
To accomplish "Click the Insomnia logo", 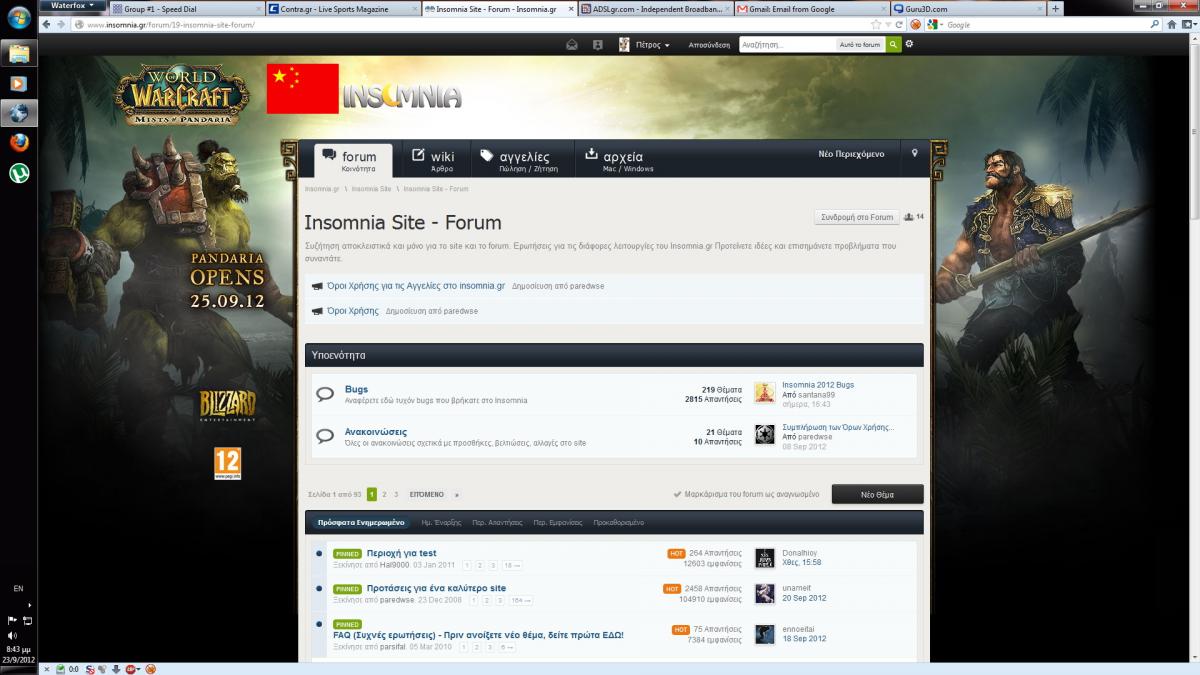I will click(401, 96).
